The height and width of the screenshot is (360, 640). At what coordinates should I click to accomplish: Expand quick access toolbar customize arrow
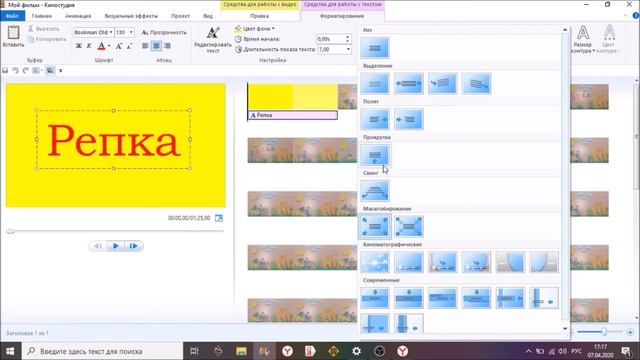click(x=61, y=71)
